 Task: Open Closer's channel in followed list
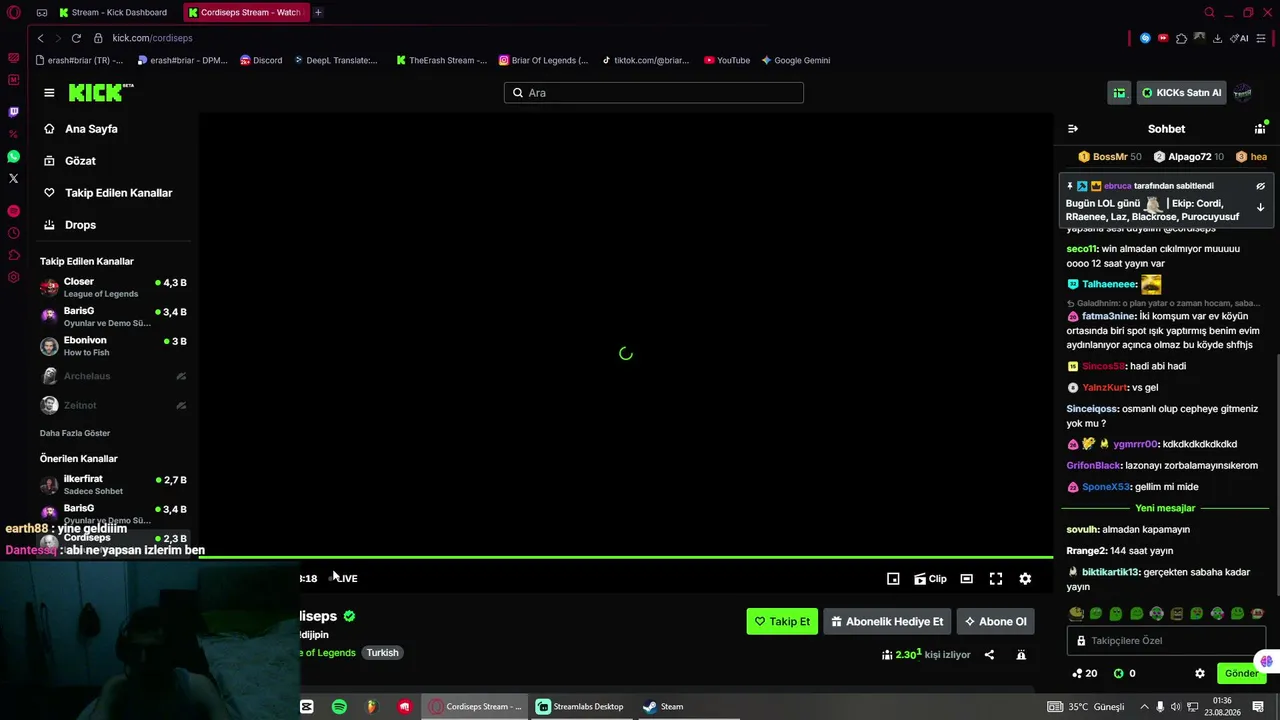click(x=113, y=288)
